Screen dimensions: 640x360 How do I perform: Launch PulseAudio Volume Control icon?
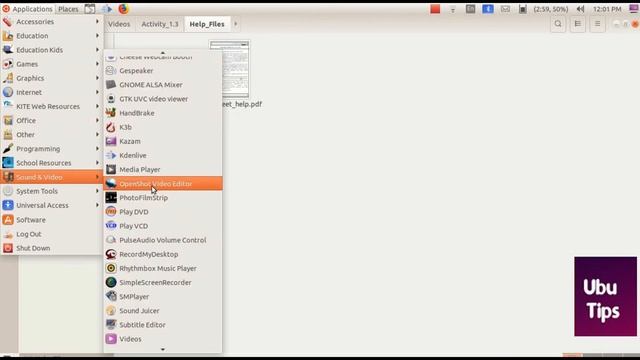tap(111, 240)
